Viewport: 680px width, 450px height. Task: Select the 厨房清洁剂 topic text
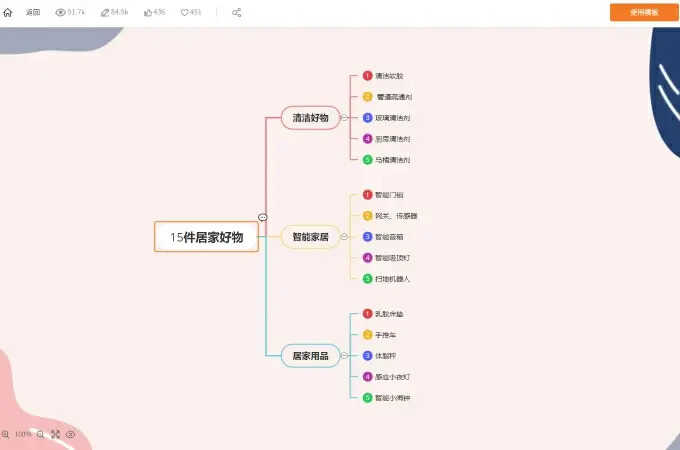coord(392,139)
